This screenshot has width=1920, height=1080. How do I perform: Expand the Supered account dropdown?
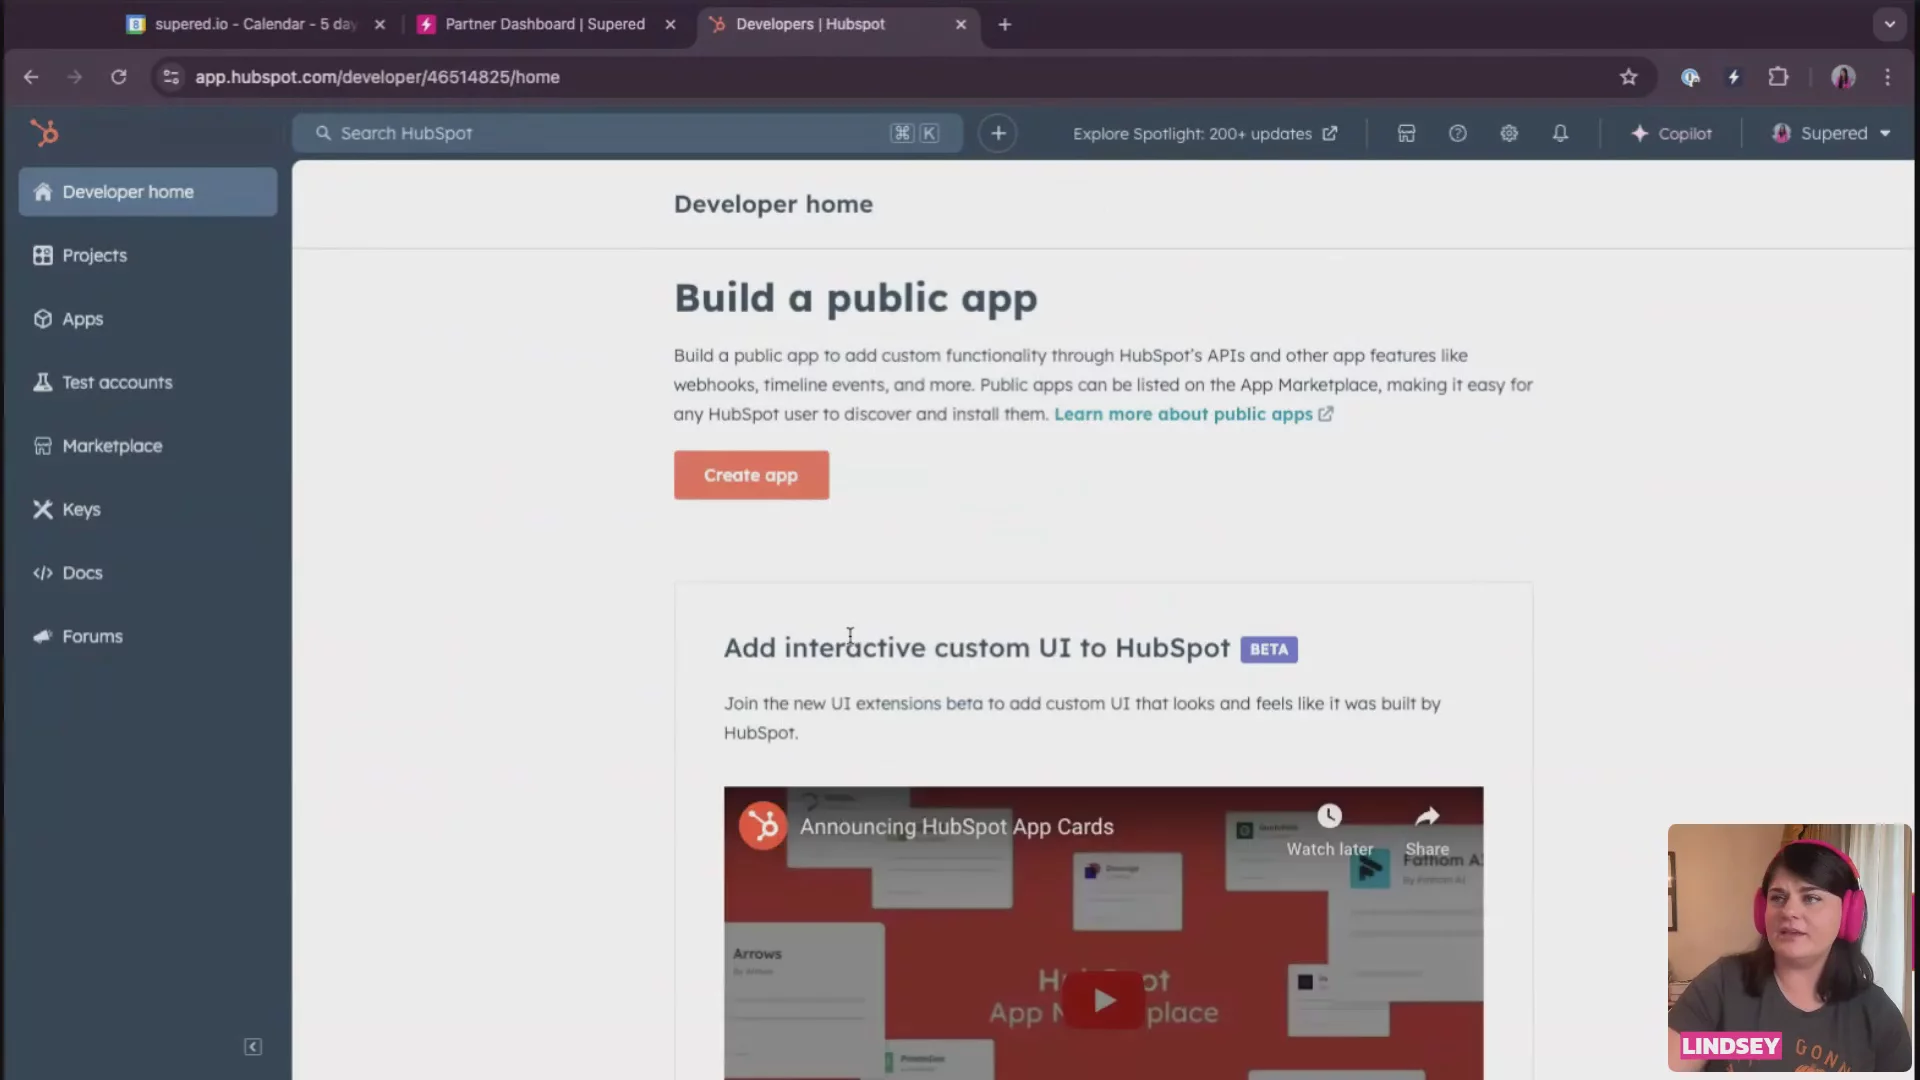pos(1831,133)
